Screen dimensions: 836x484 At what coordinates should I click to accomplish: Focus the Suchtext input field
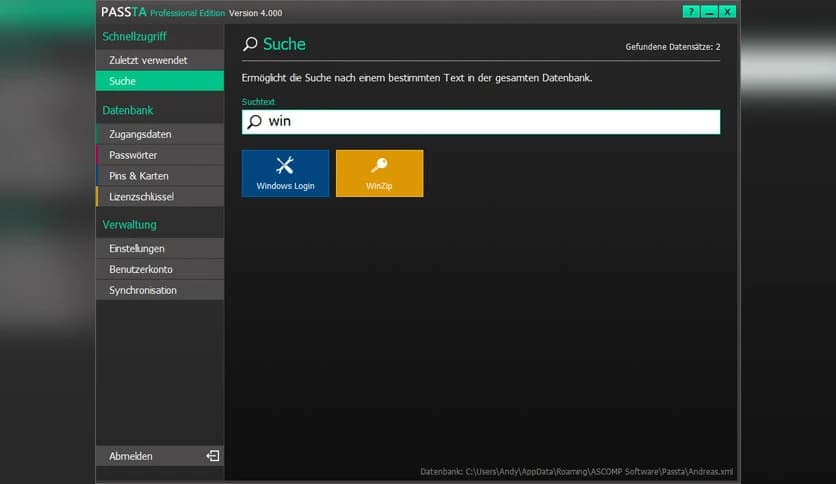click(490, 122)
